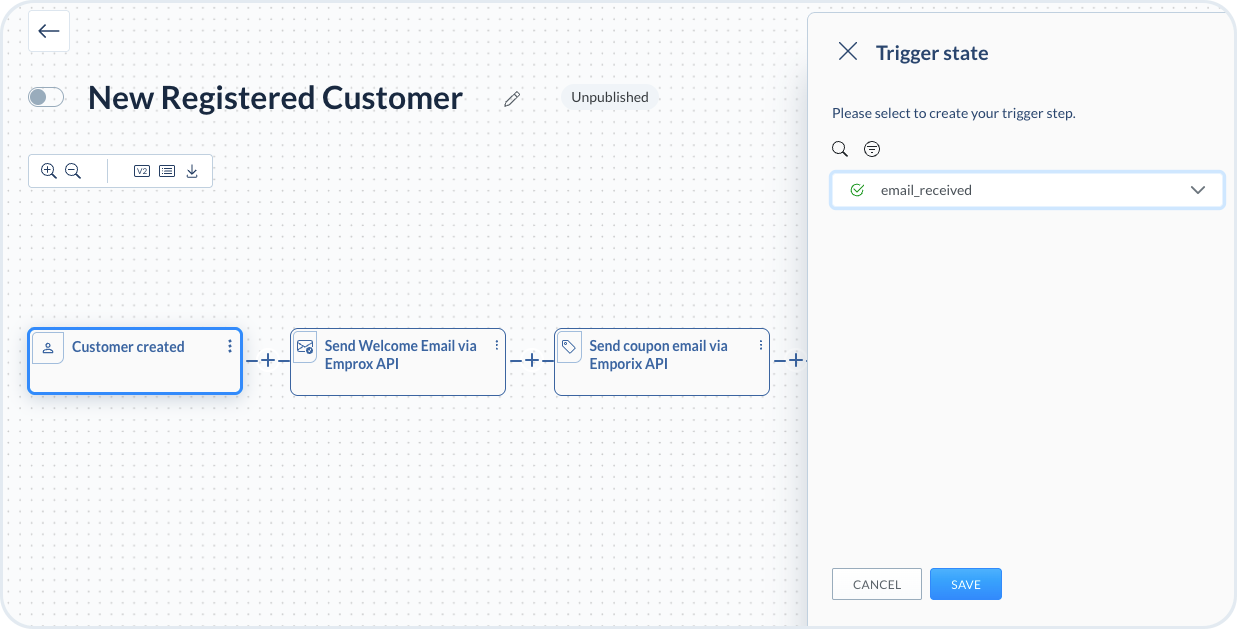Add step after Send Welcome Email via plus
Image resolution: width=1237 pixels, height=629 pixels.
pyautogui.click(x=532, y=360)
